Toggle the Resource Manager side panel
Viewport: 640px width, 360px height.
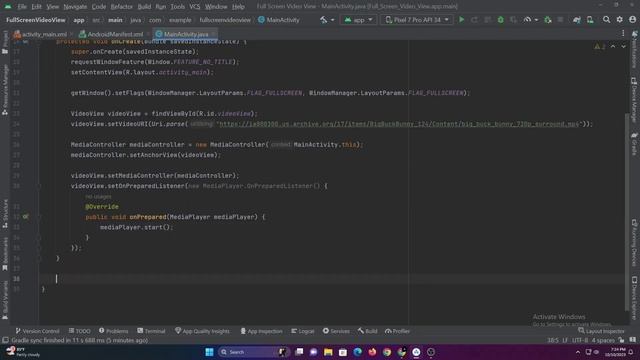coord(5,90)
